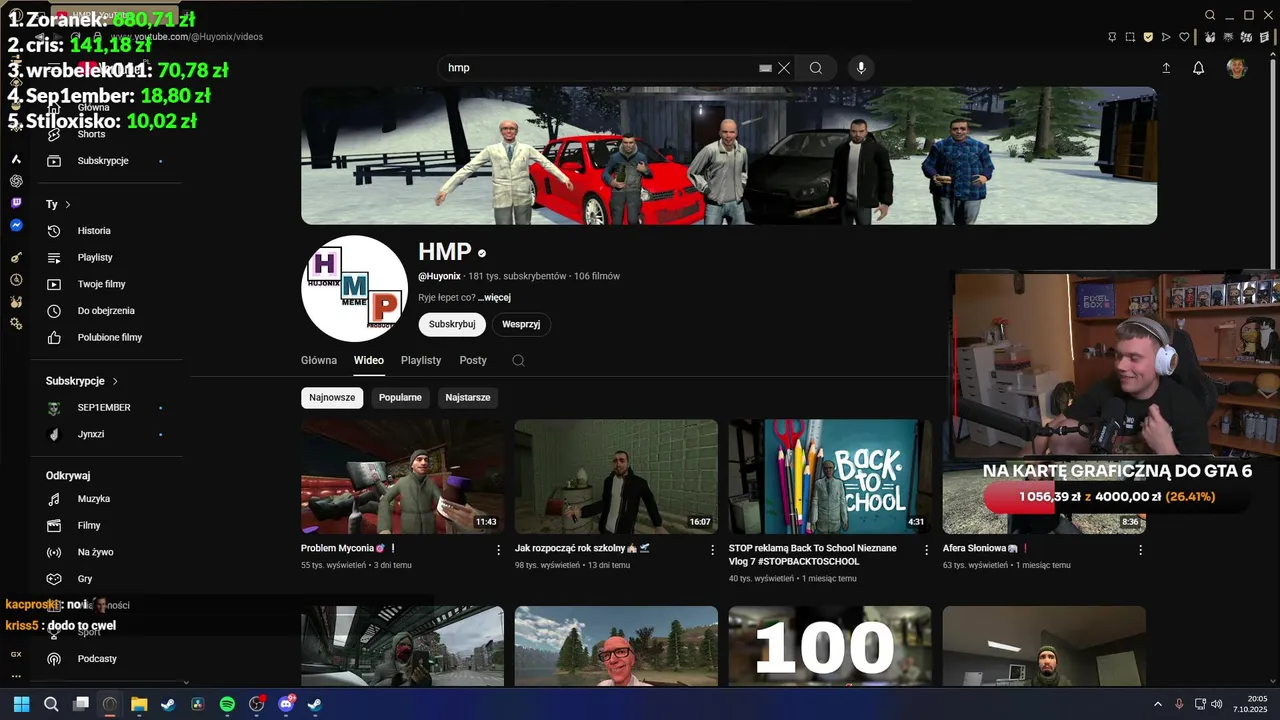Filter videos by Popularne
This screenshot has width=1280, height=720.
click(x=400, y=398)
